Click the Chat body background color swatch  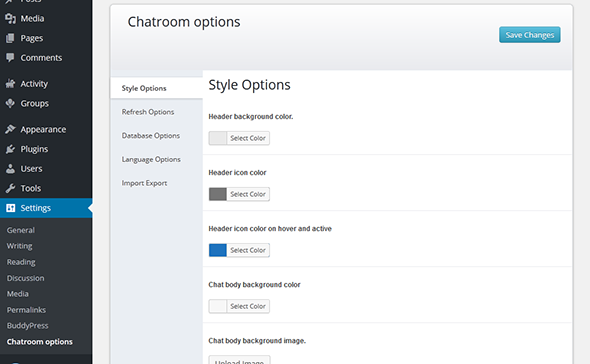click(x=218, y=306)
